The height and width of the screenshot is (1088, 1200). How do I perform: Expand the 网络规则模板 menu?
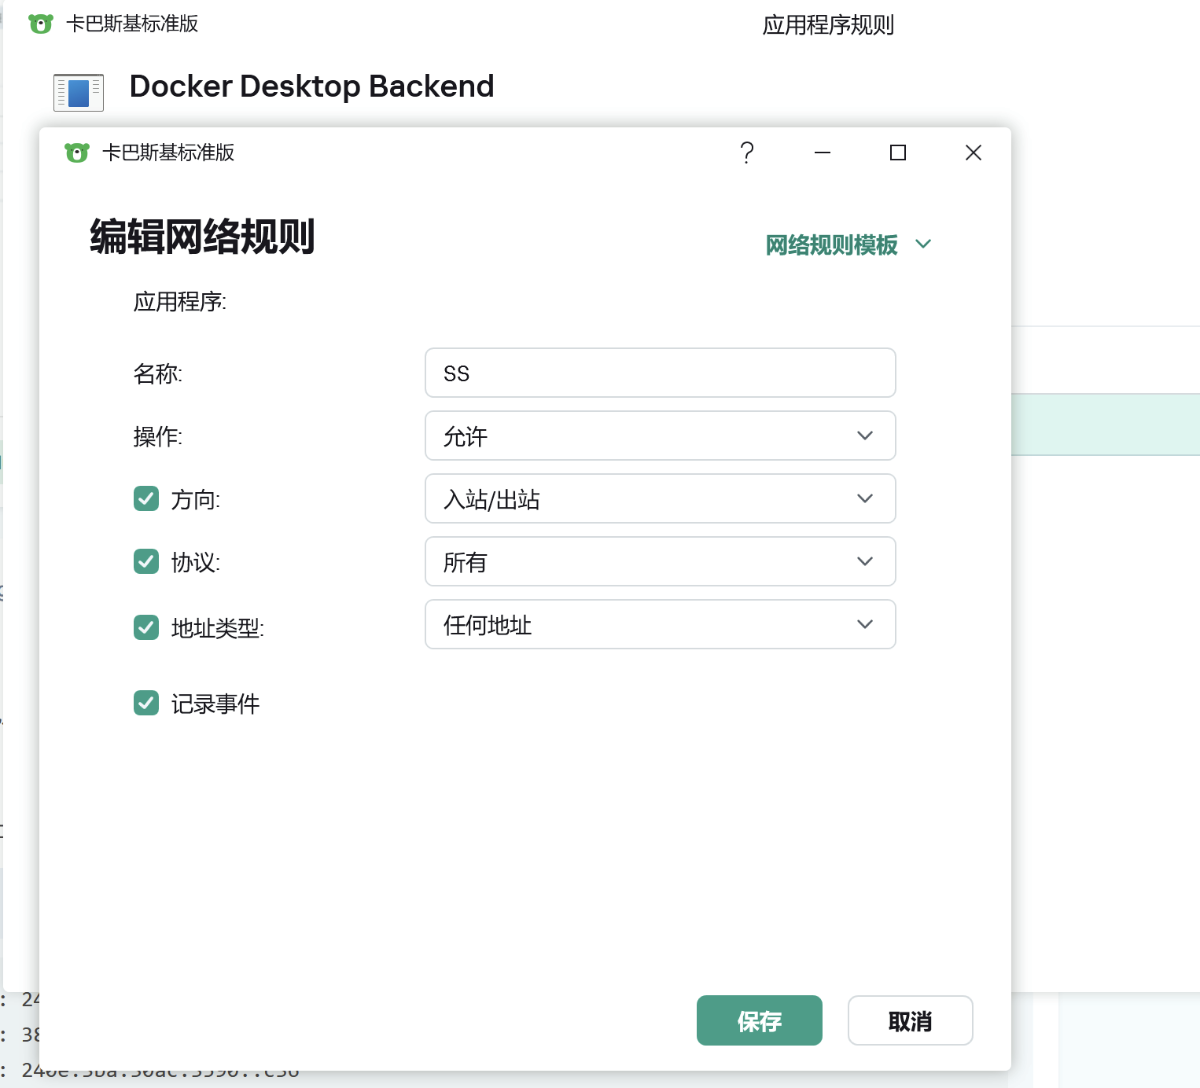click(x=848, y=245)
